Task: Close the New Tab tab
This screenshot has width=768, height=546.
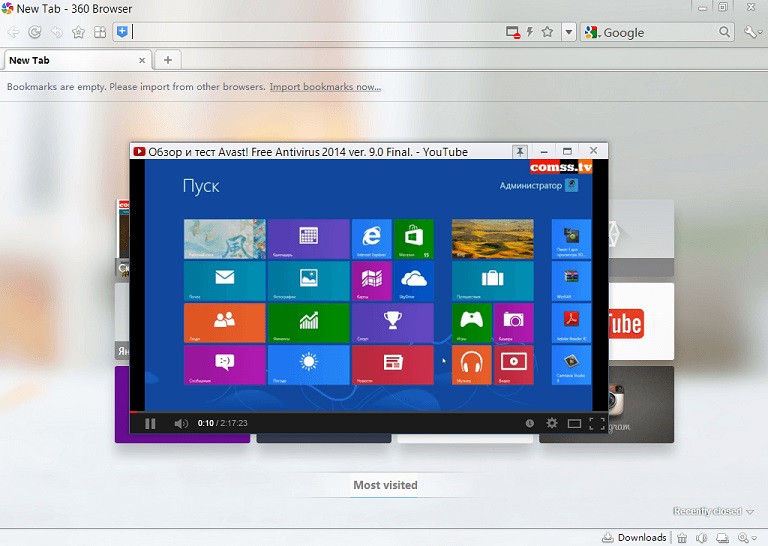Action: [x=142, y=60]
